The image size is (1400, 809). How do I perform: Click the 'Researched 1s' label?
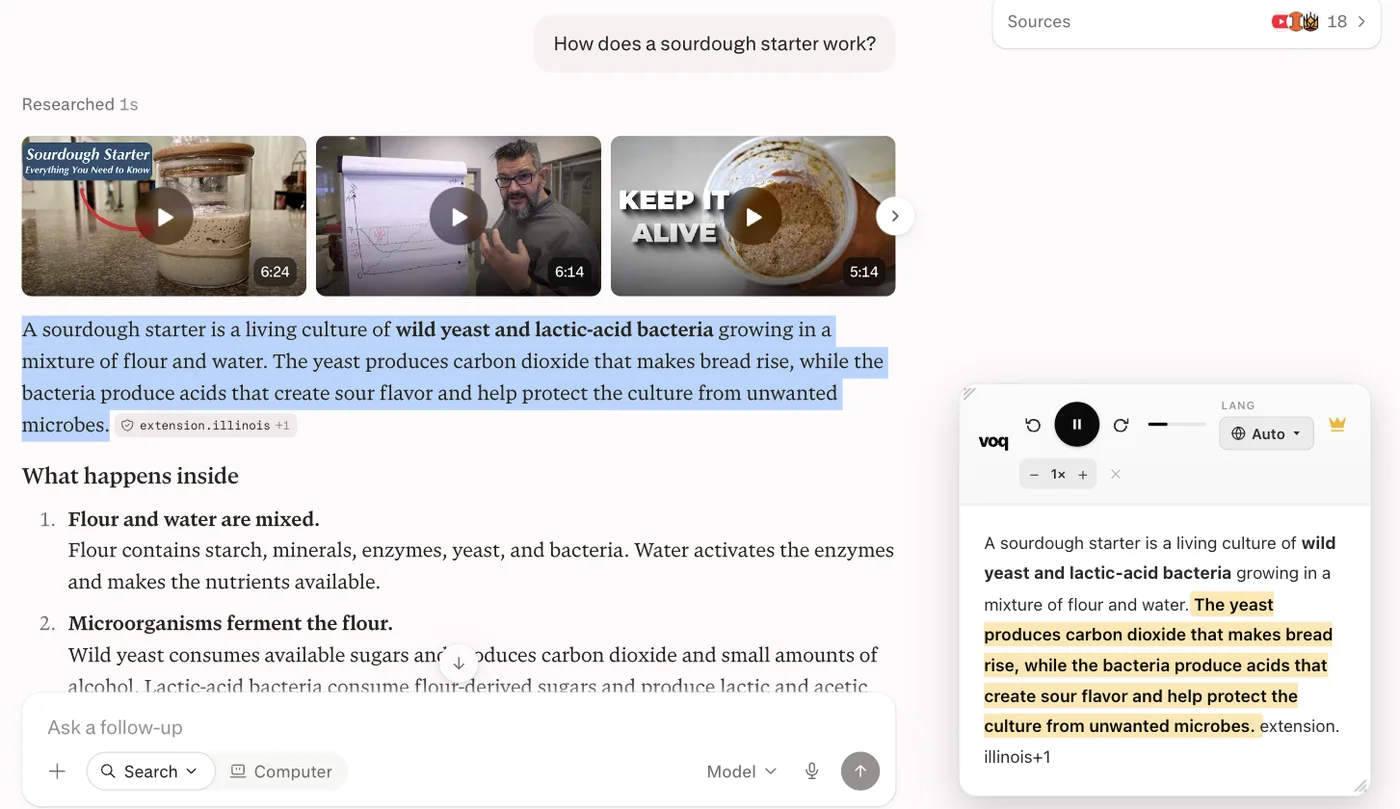80,104
